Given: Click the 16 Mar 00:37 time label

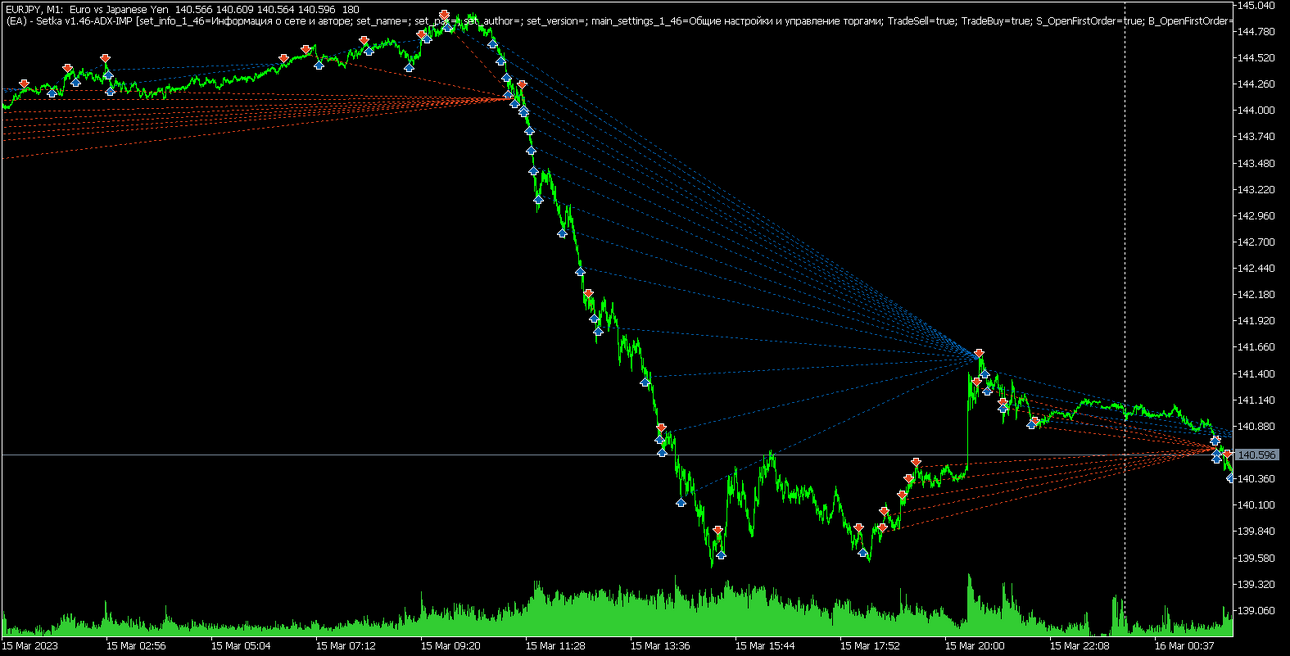Looking at the screenshot, I should tap(1186, 646).
